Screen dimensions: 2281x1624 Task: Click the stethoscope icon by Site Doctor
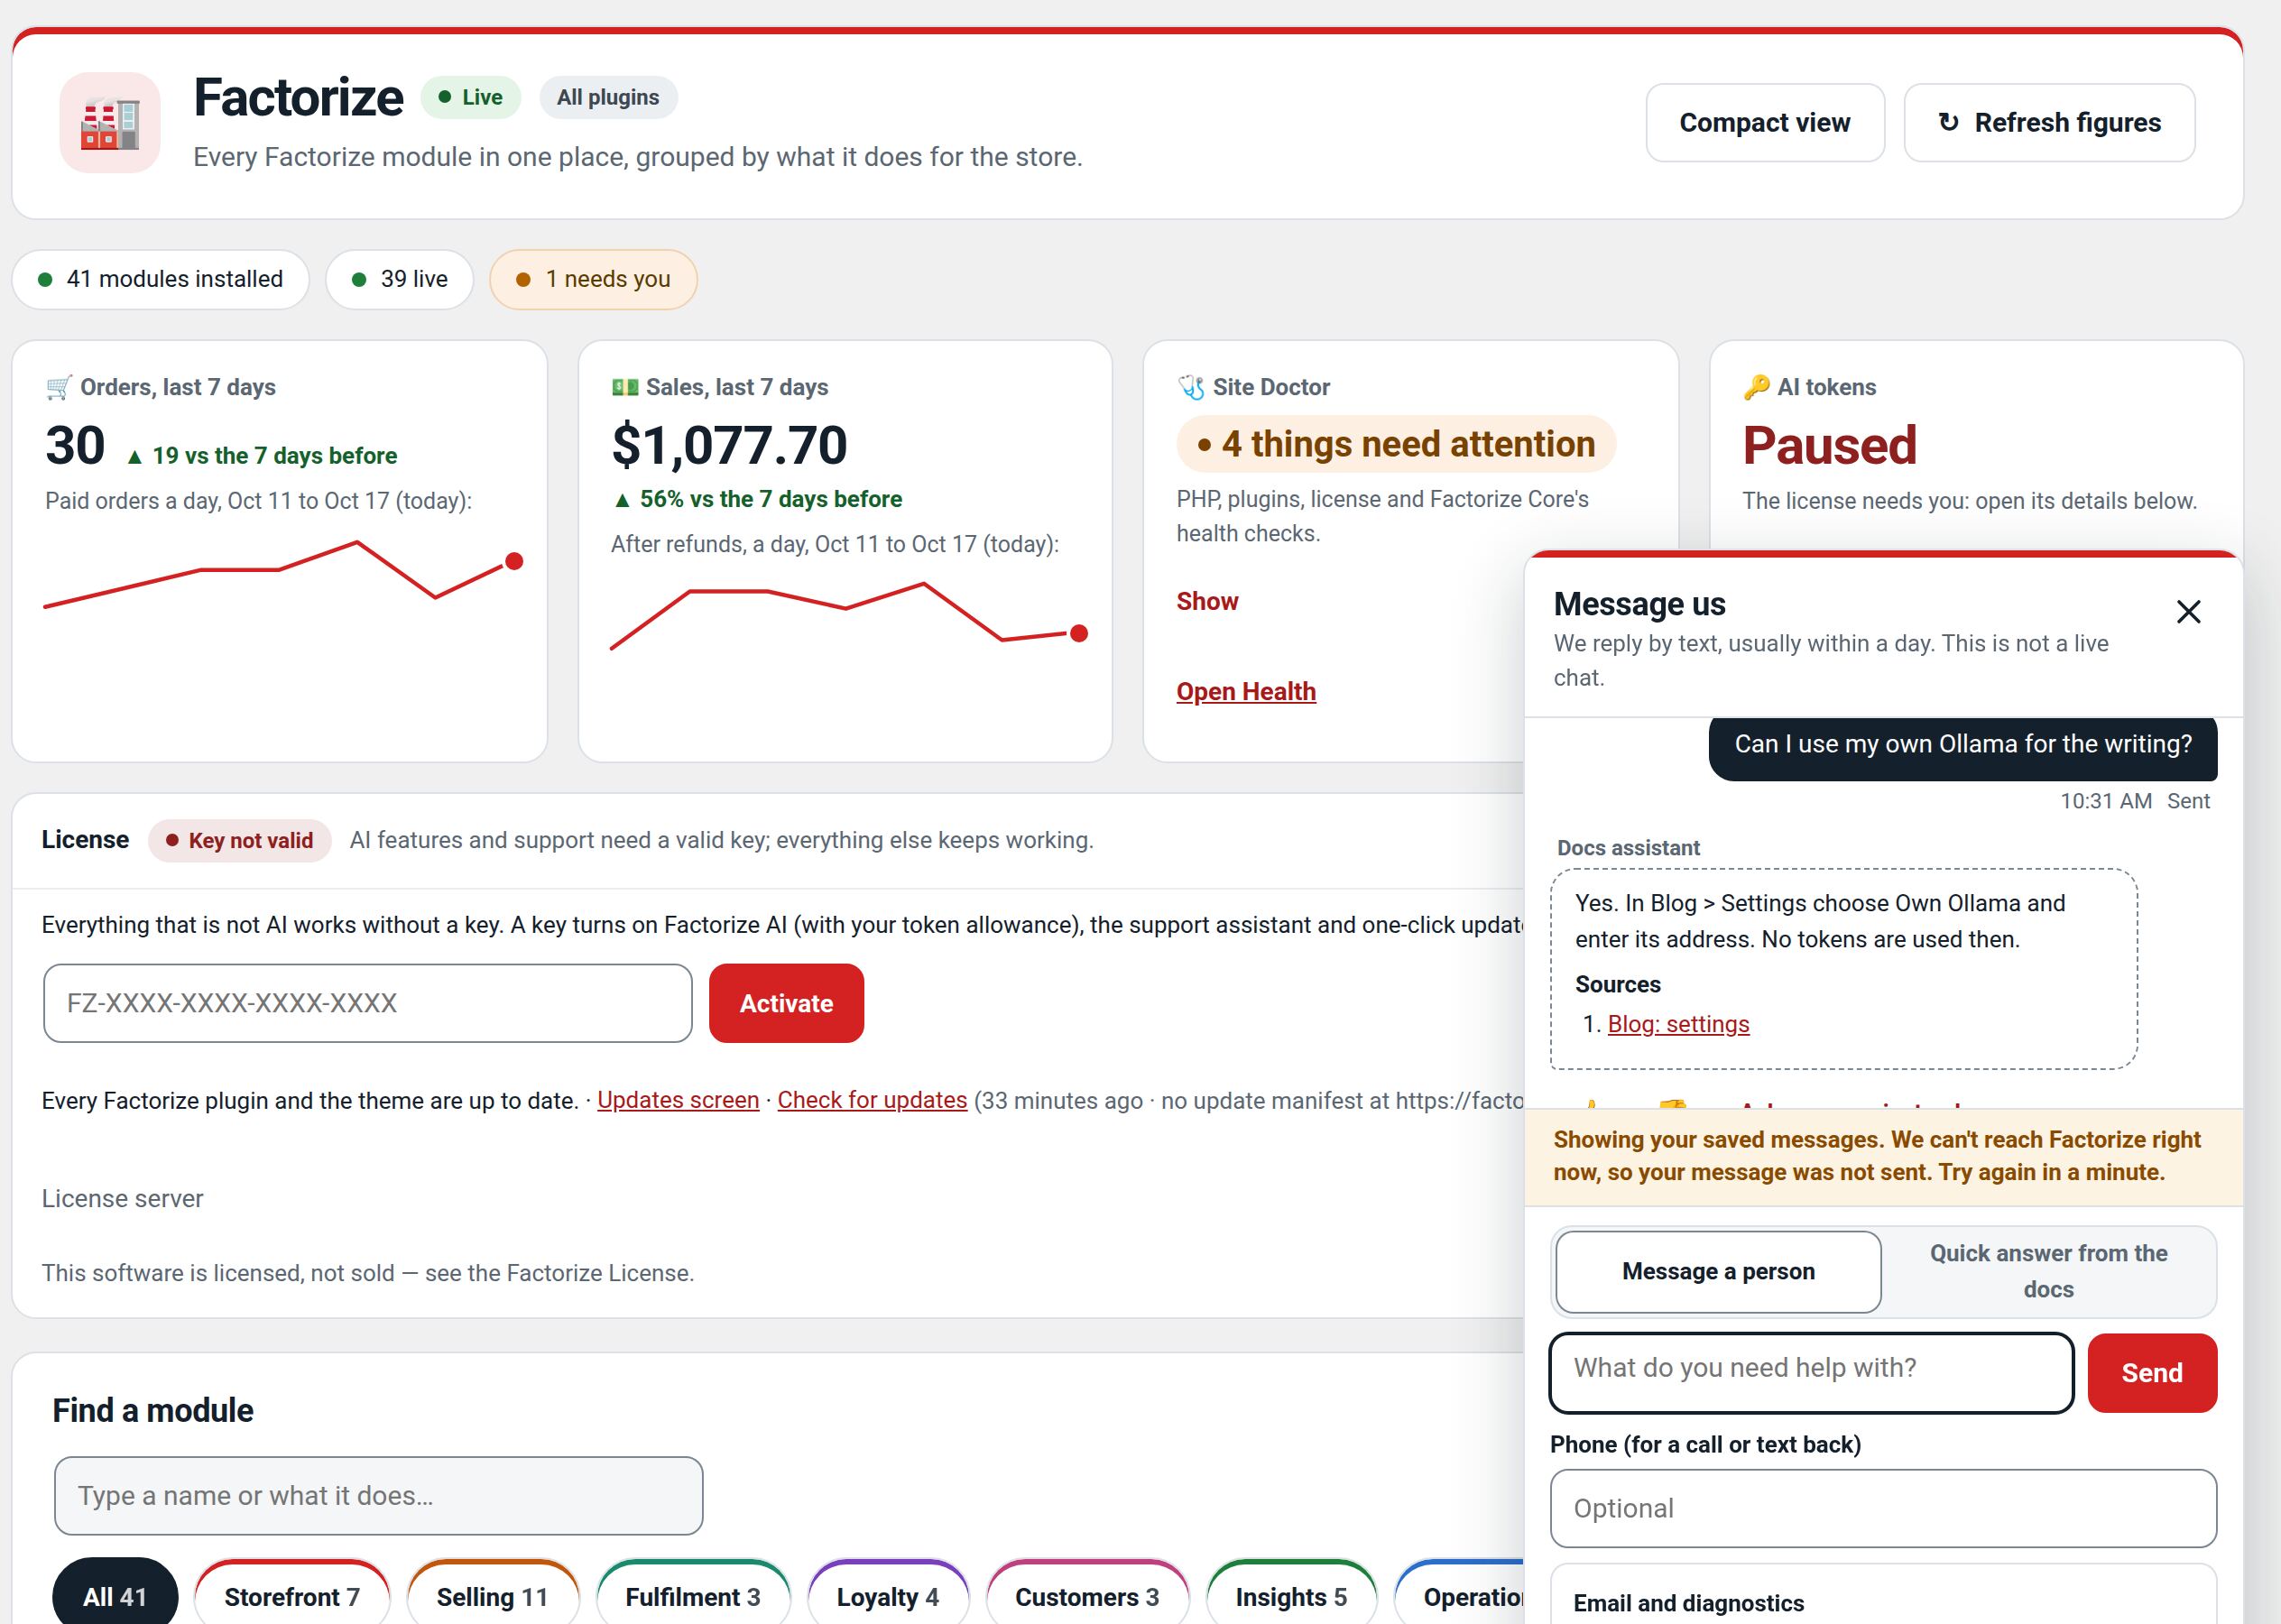(1191, 387)
